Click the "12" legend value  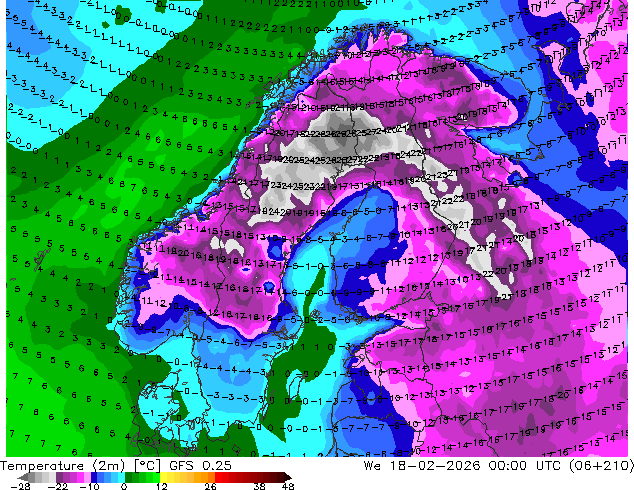pos(162,486)
